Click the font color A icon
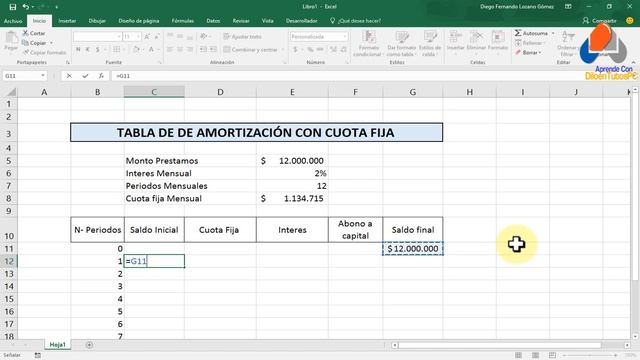The image size is (640, 360). 151,49
